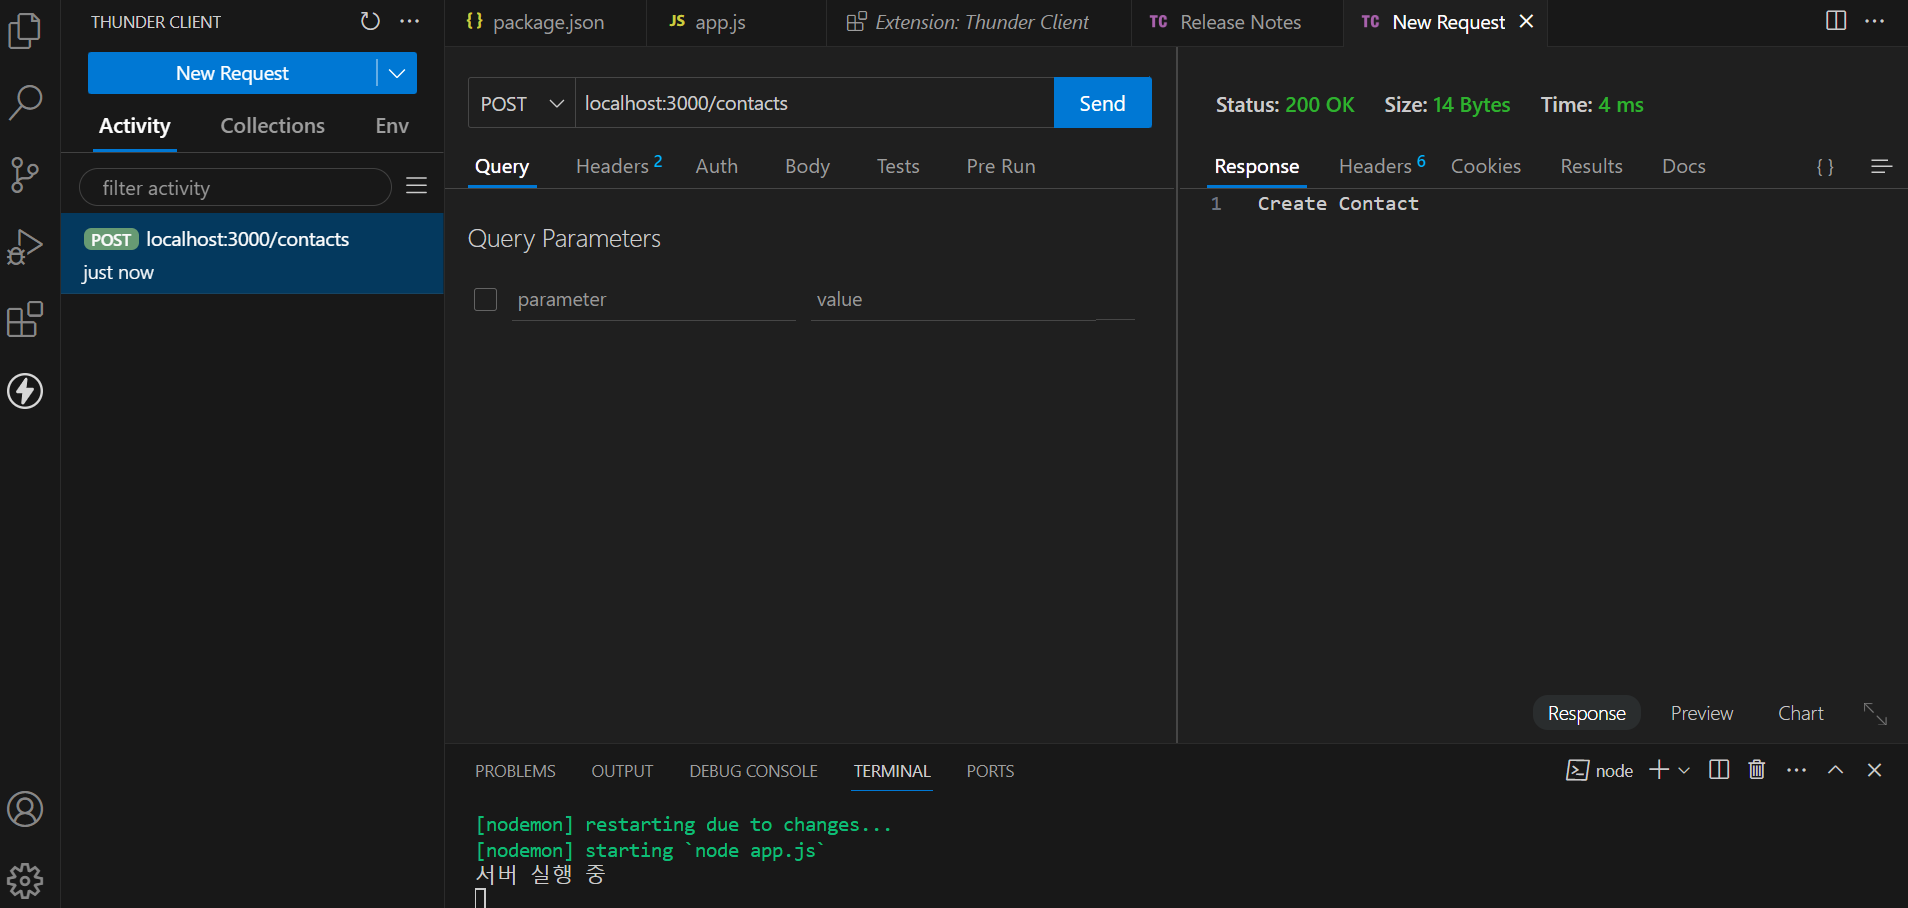
Task: Format the response using the {} icon
Action: tap(1824, 166)
